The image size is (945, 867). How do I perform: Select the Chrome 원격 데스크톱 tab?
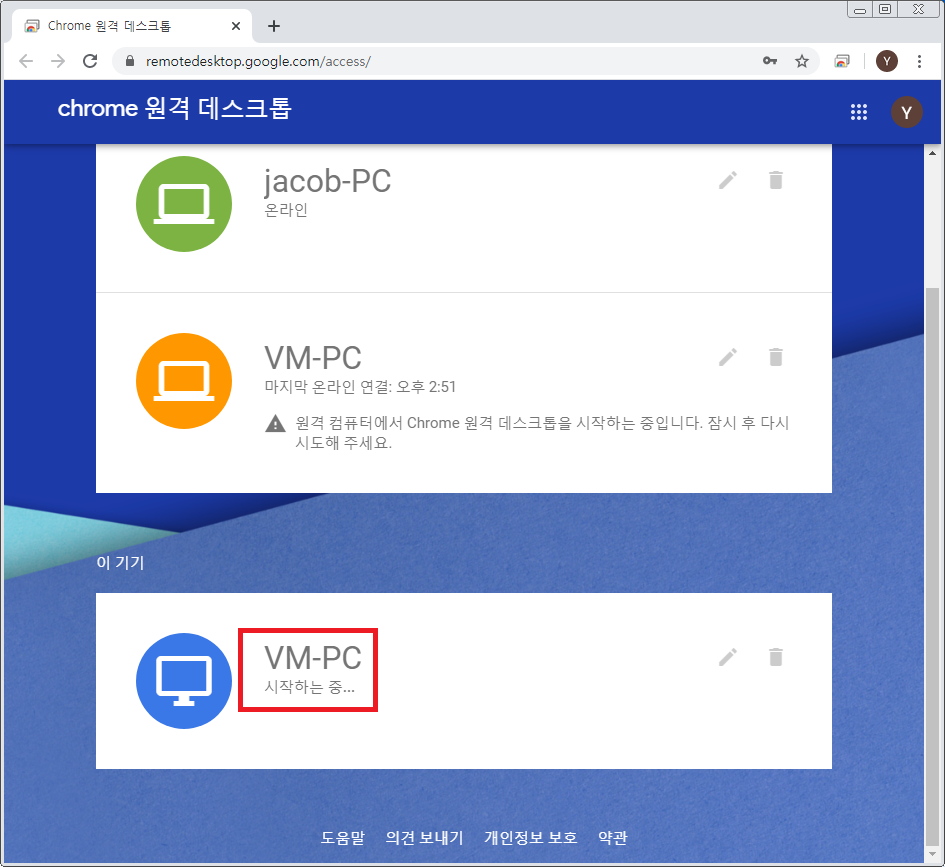tap(131, 26)
